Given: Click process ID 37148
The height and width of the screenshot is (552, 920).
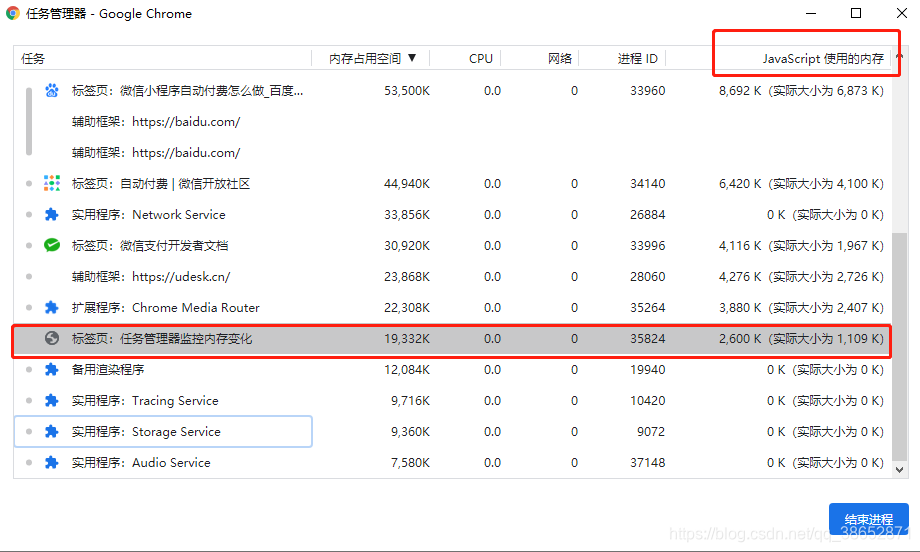Looking at the screenshot, I should [647, 462].
